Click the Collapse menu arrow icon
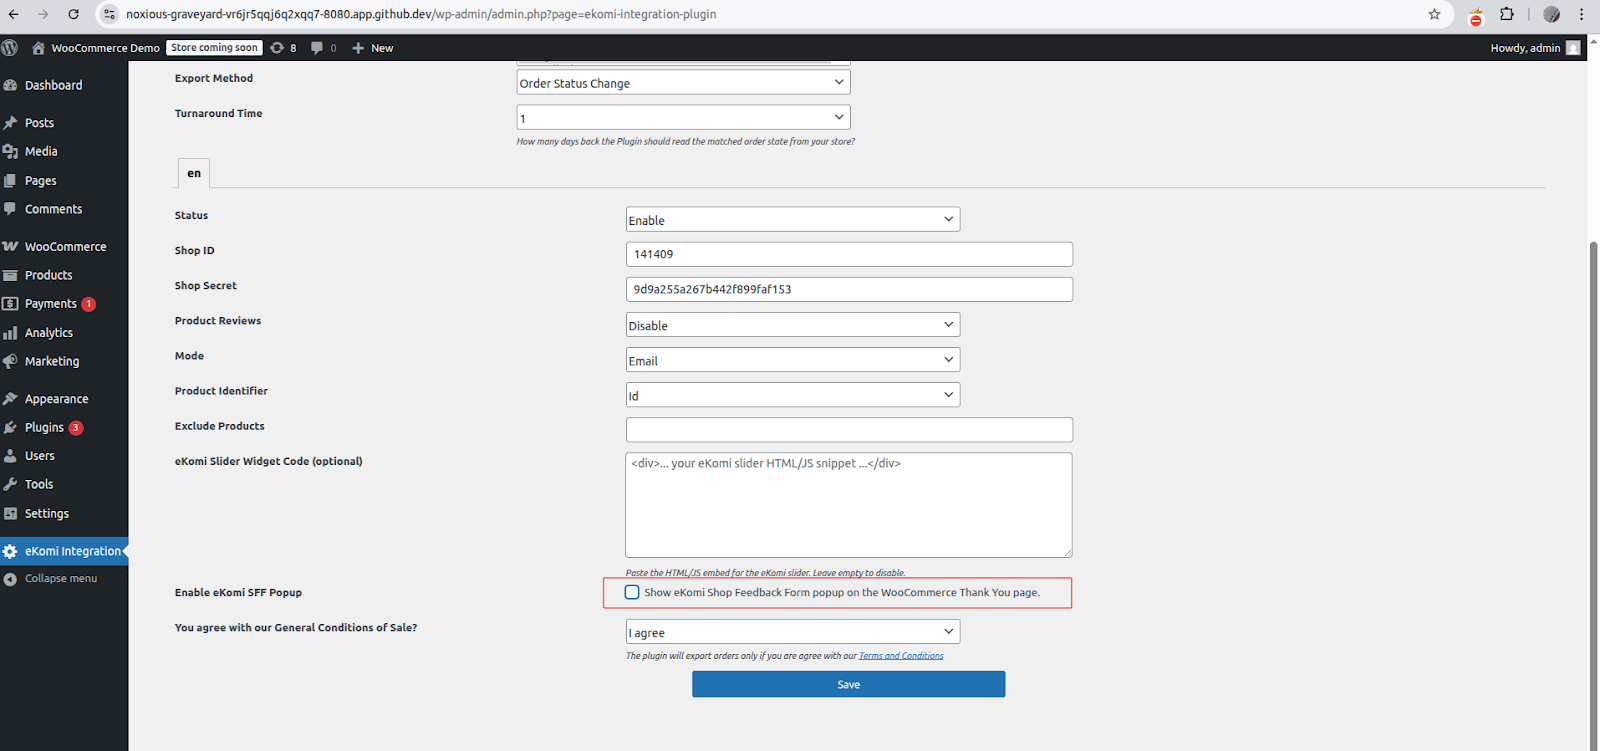The image size is (1600, 751). (x=10, y=579)
